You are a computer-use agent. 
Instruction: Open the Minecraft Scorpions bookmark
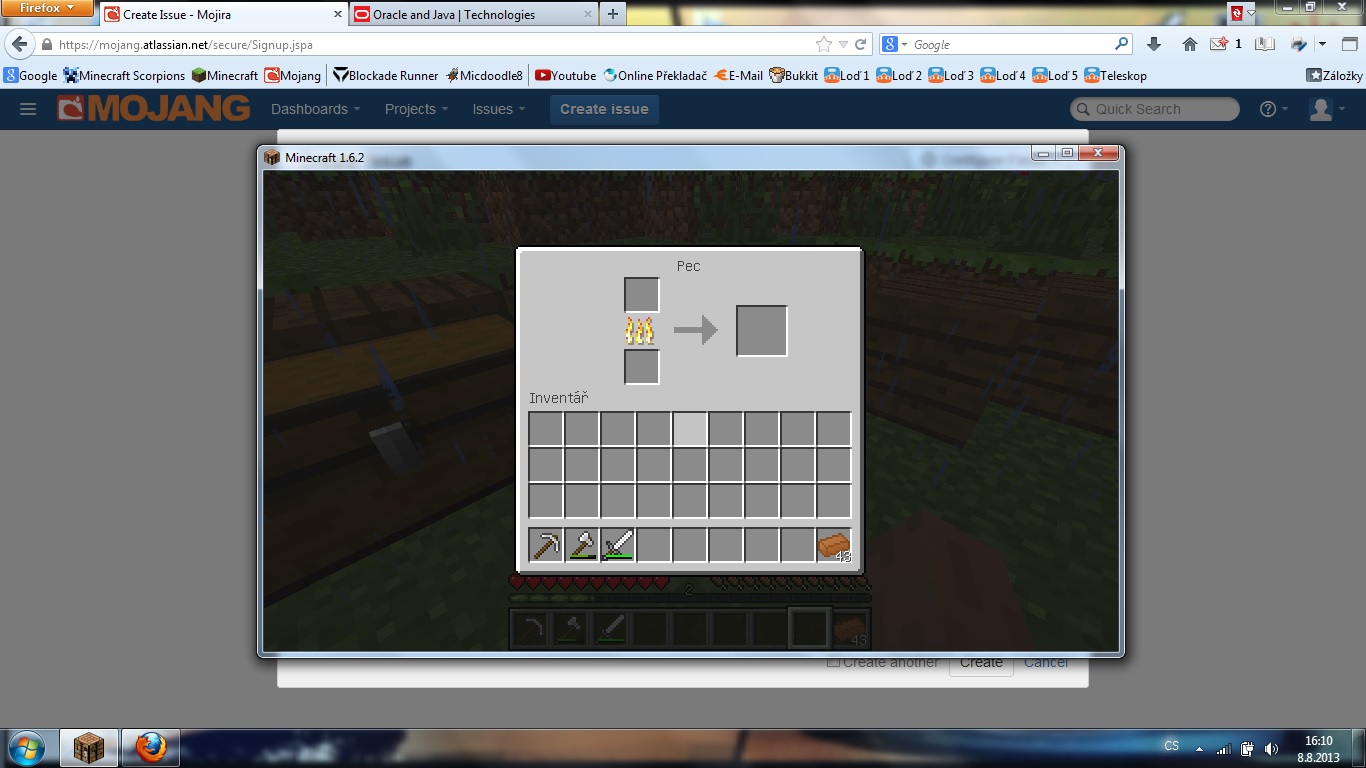(124, 75)
